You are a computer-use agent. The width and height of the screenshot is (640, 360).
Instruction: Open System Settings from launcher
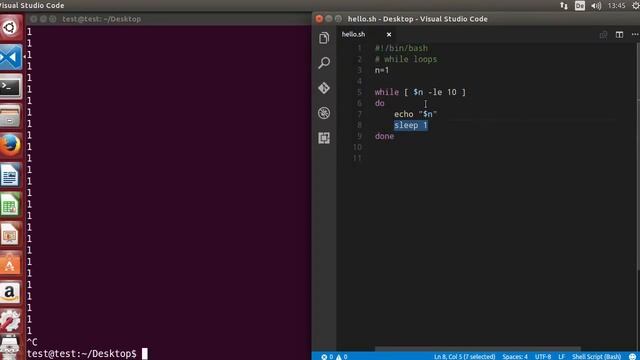pyautogui.click(x=11, y=321)
